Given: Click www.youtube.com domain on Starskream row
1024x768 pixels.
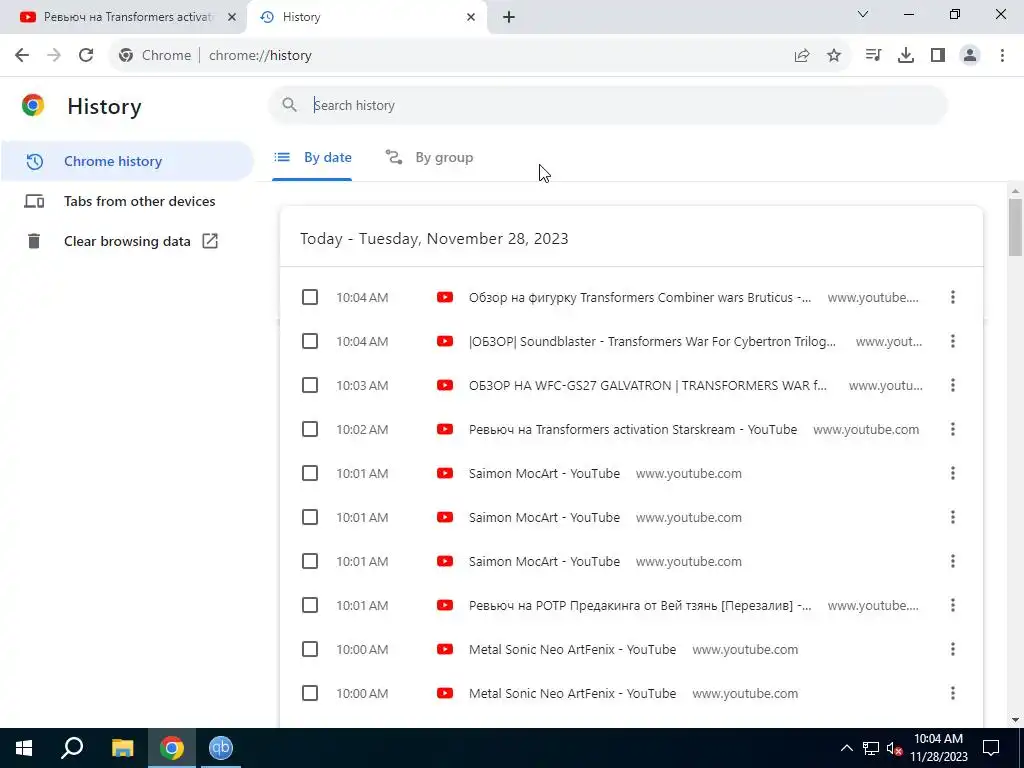Looking at the screenshot, I should (866, 429).
